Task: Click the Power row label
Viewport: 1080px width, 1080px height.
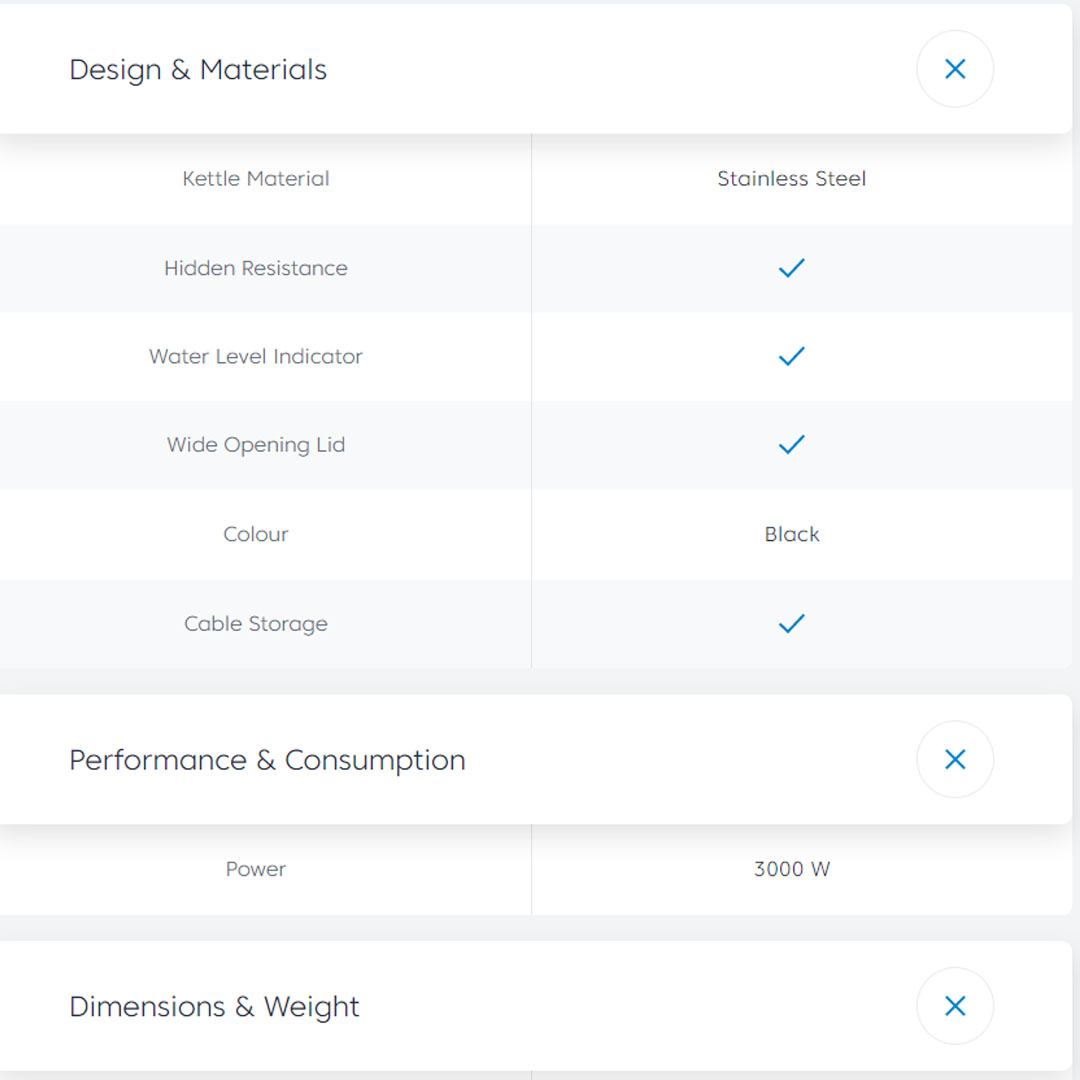Action: [256, 869]
